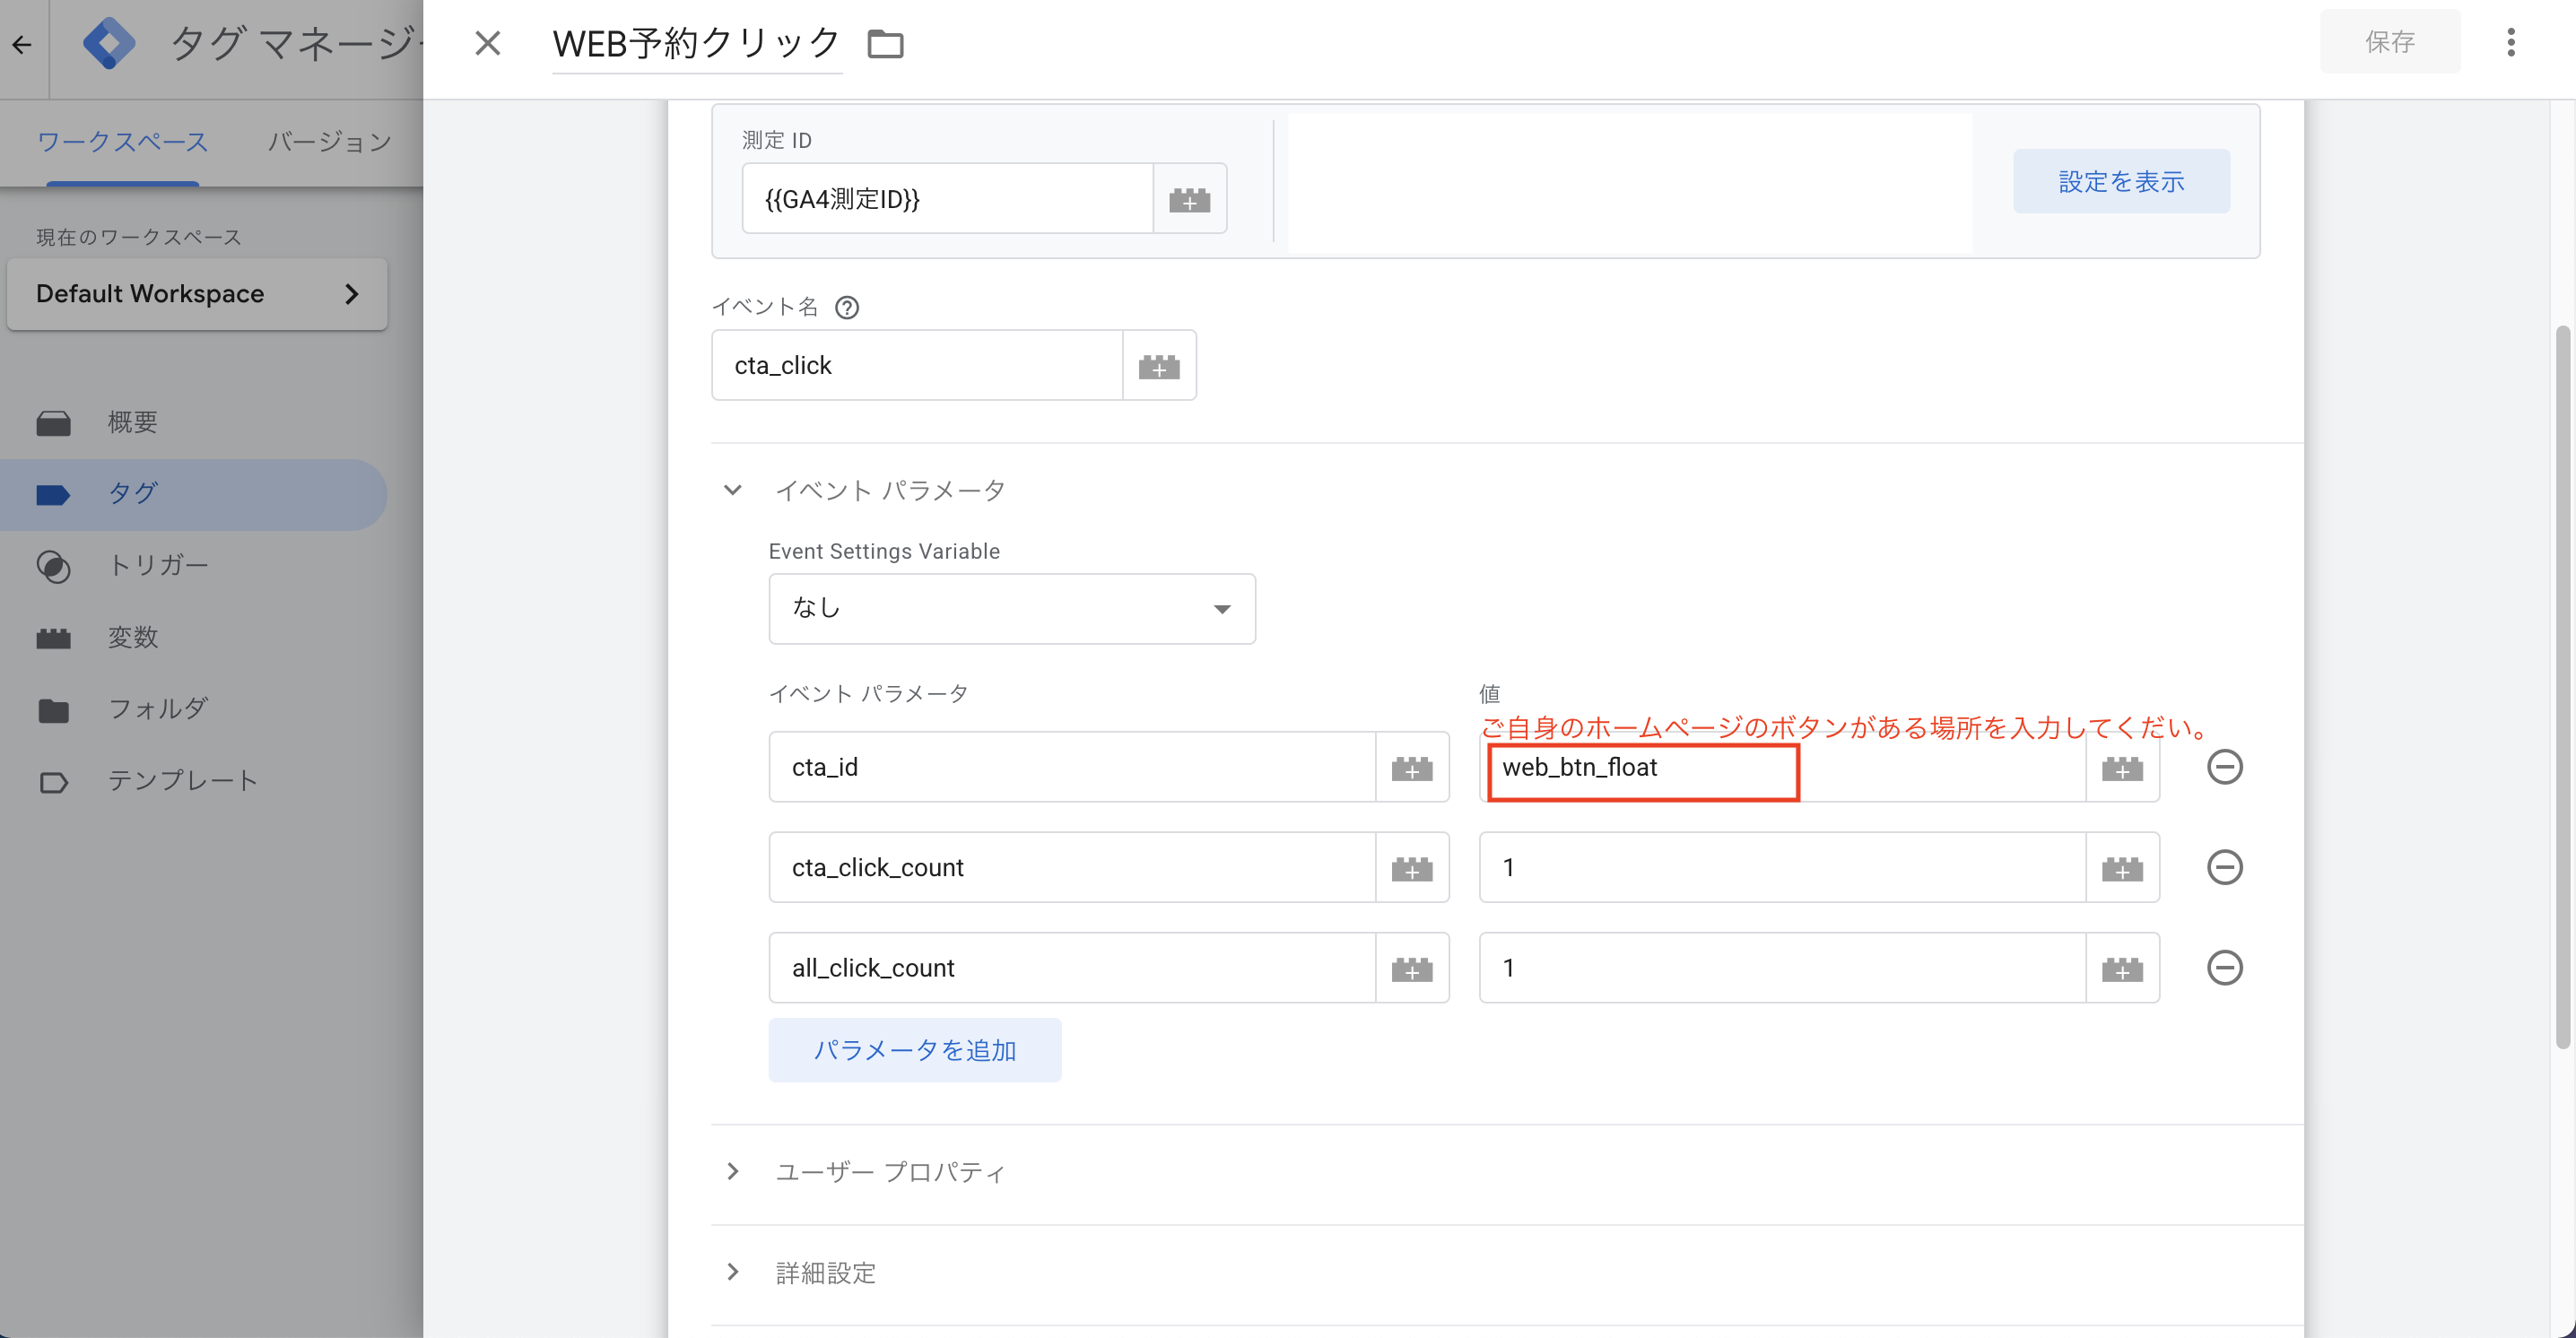Click variable icon beside web_btn_float value
Screen dimensions: 2576x1338
(x=2122, y=768)
